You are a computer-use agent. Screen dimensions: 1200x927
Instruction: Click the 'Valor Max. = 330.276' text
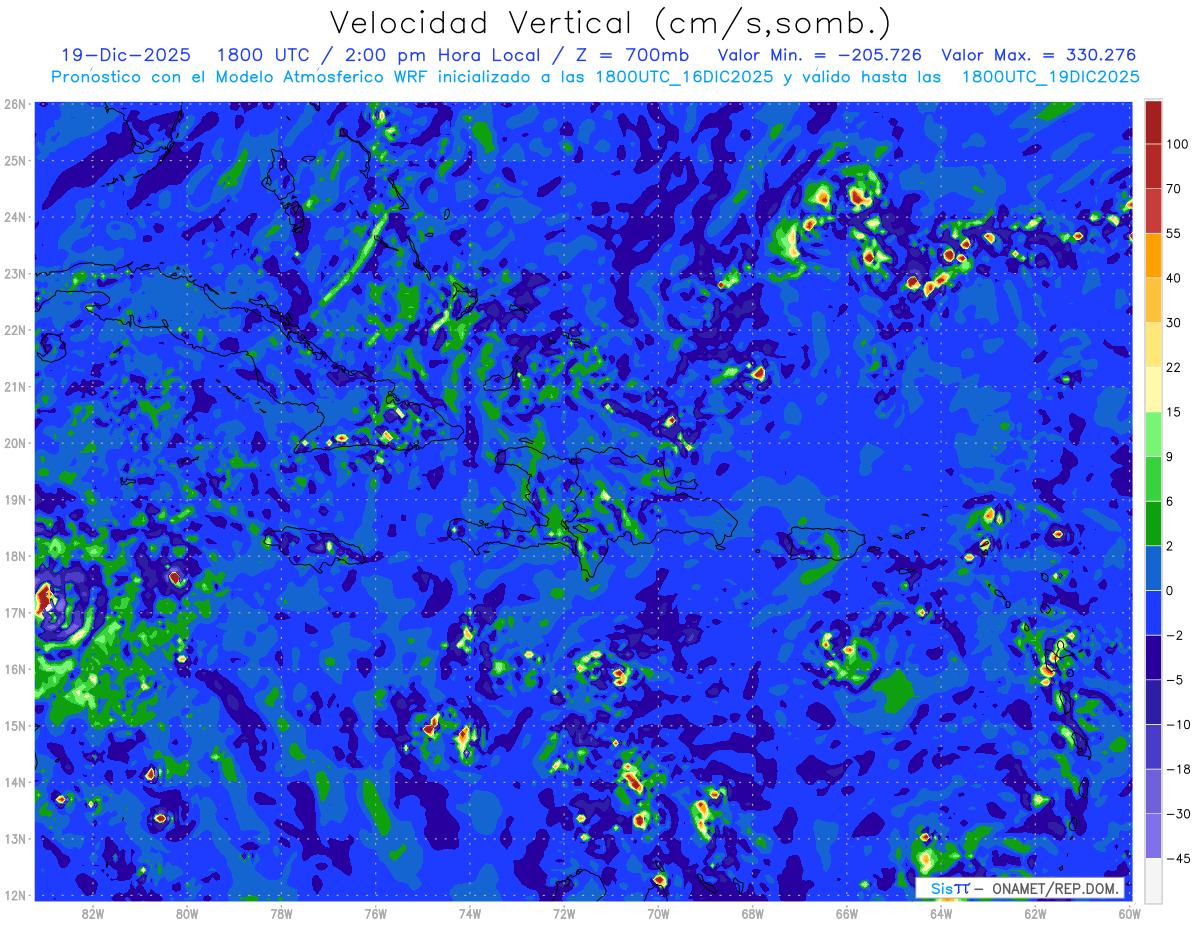click(x=1039, y=55)
